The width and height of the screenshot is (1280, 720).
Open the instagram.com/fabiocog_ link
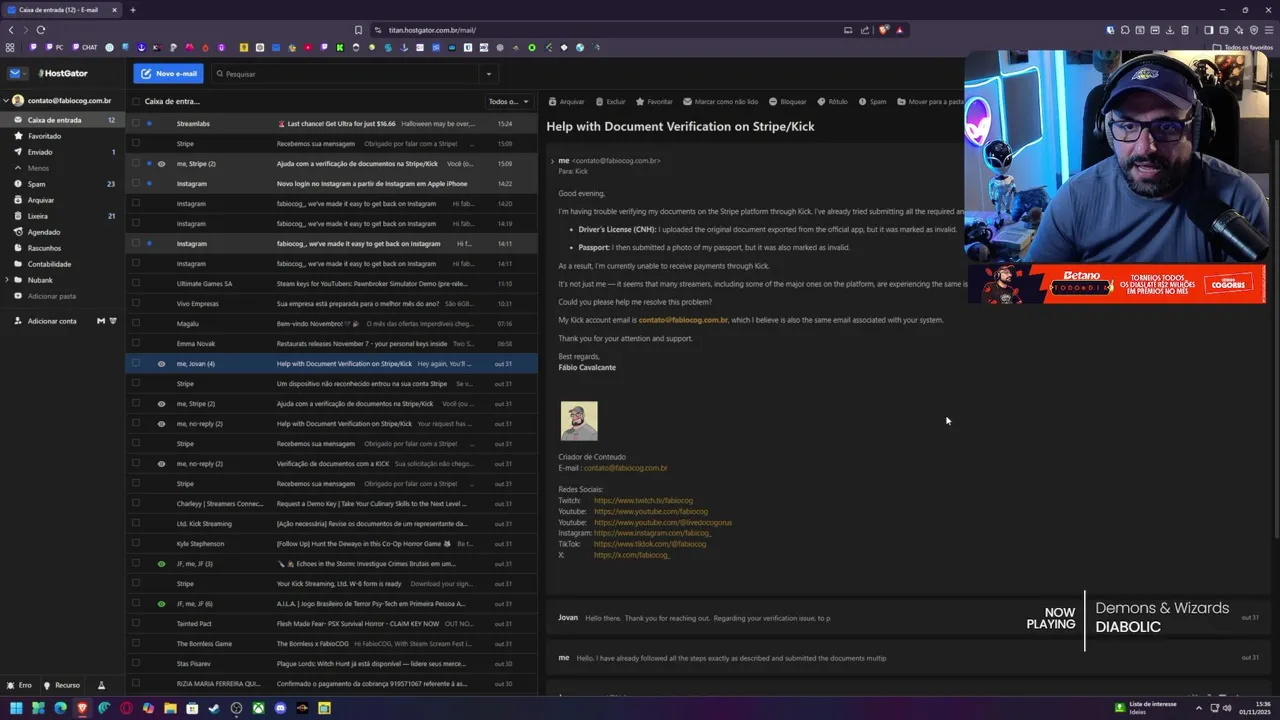coord(653,533)
